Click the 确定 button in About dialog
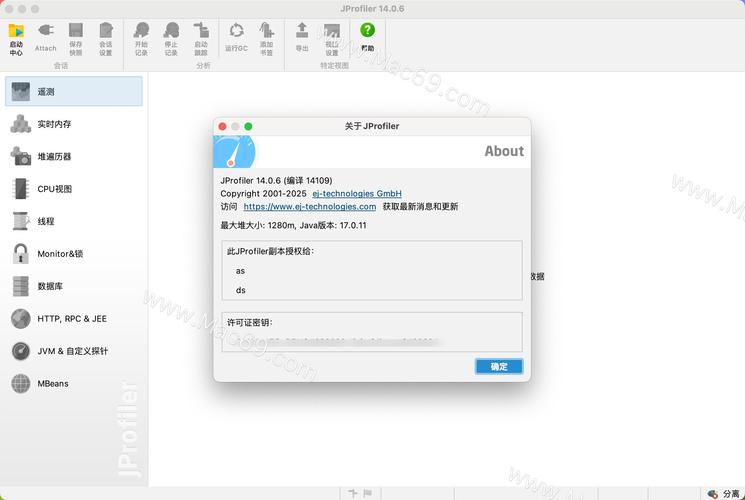The width and height of the screenshot is (745, 500). tap(498, 367)
